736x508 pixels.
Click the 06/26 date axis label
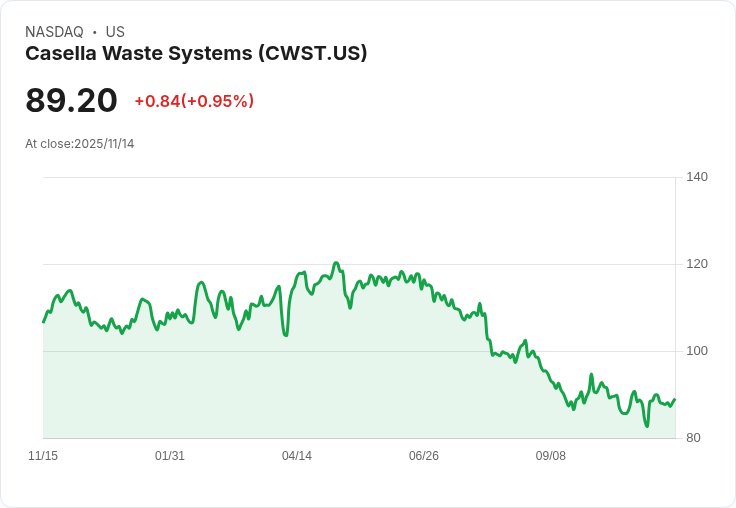pos(424,456)
